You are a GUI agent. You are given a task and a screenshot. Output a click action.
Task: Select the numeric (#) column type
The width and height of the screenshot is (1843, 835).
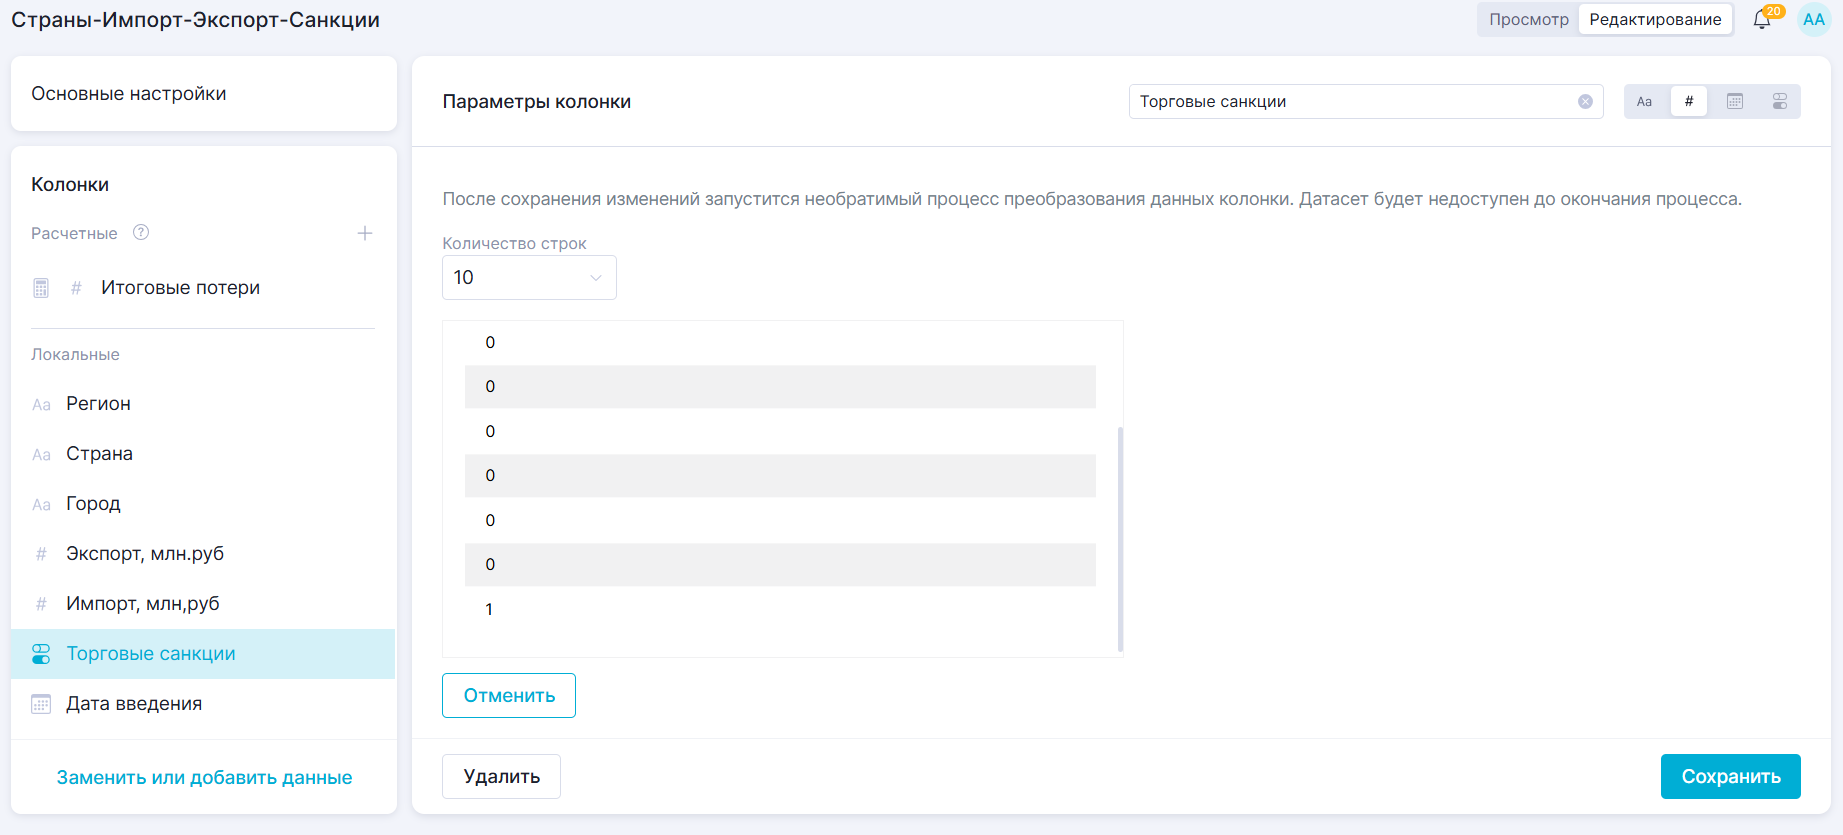click(1689, 102)
